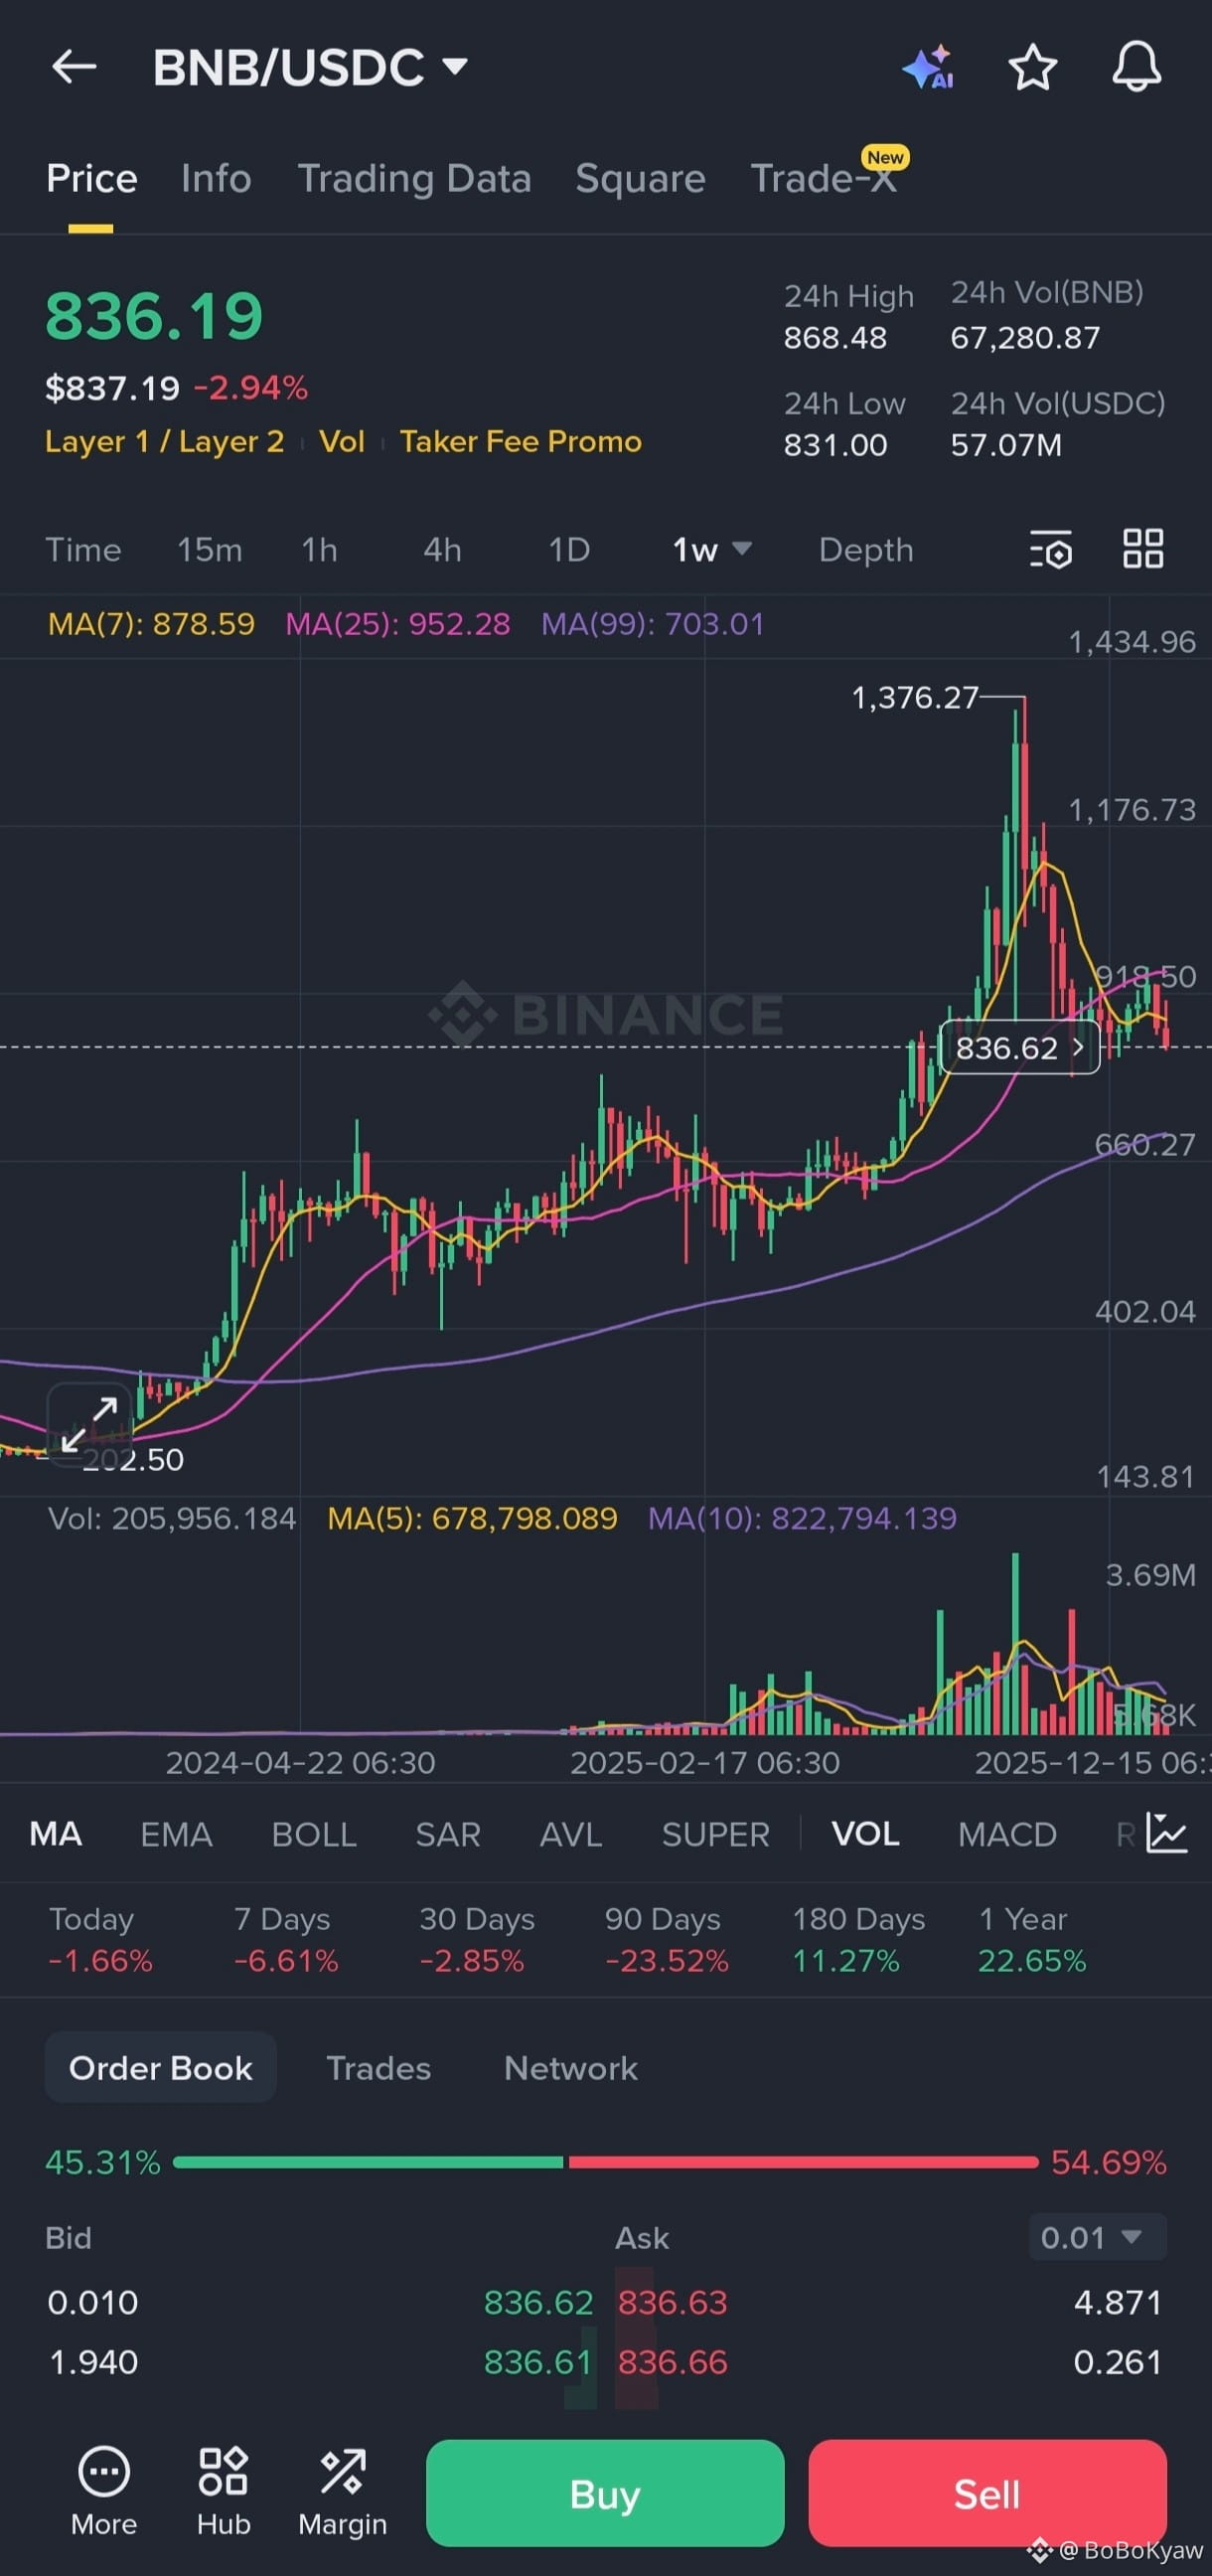Open the Margin trading icon
This screenshot has width=1212, height=2576.
click(x=343, y=2492)
